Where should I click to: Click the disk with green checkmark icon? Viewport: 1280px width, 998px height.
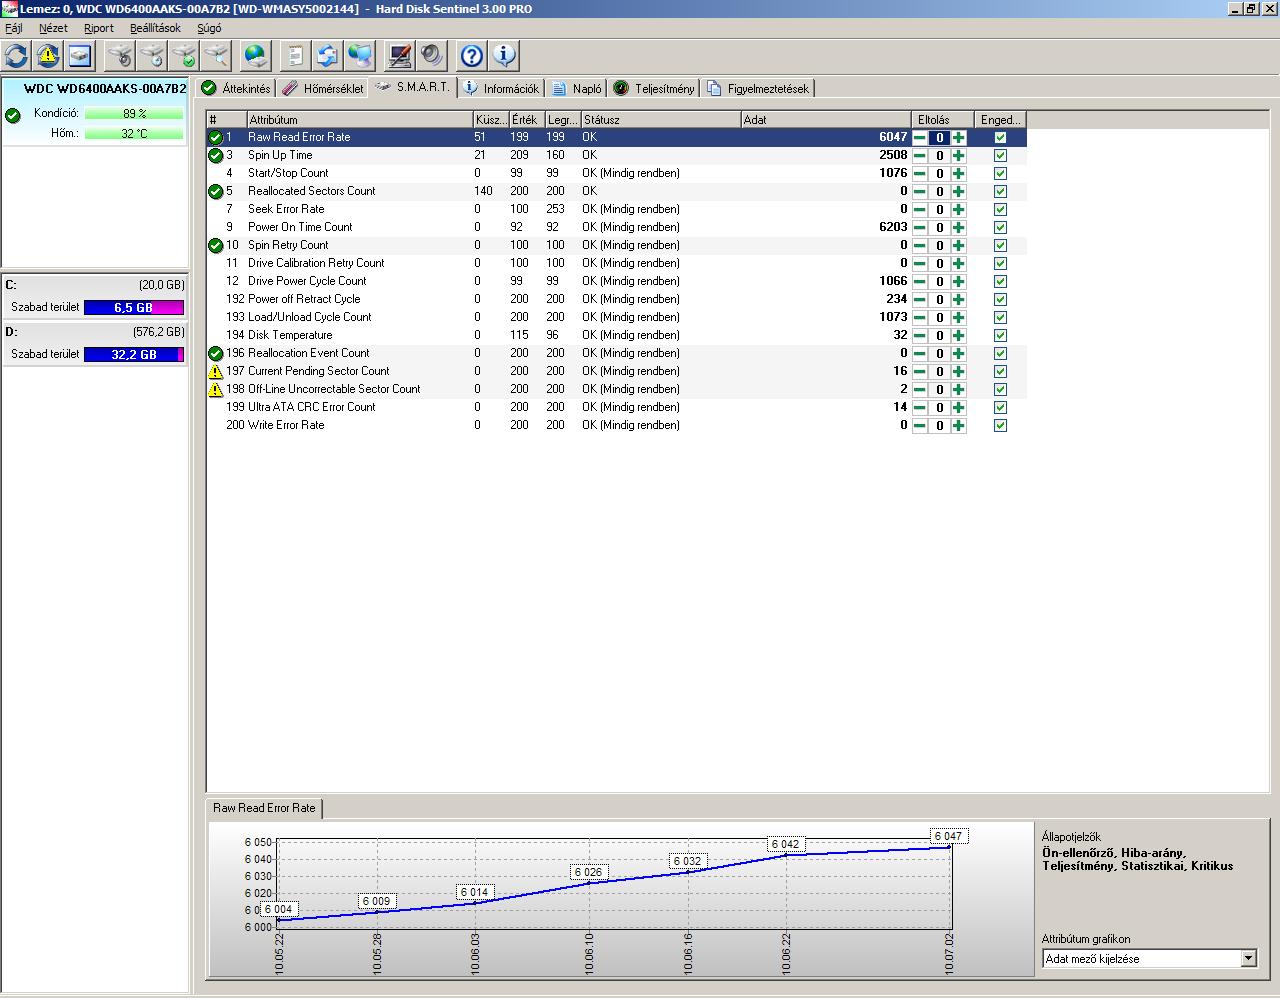tap(184, 55)
